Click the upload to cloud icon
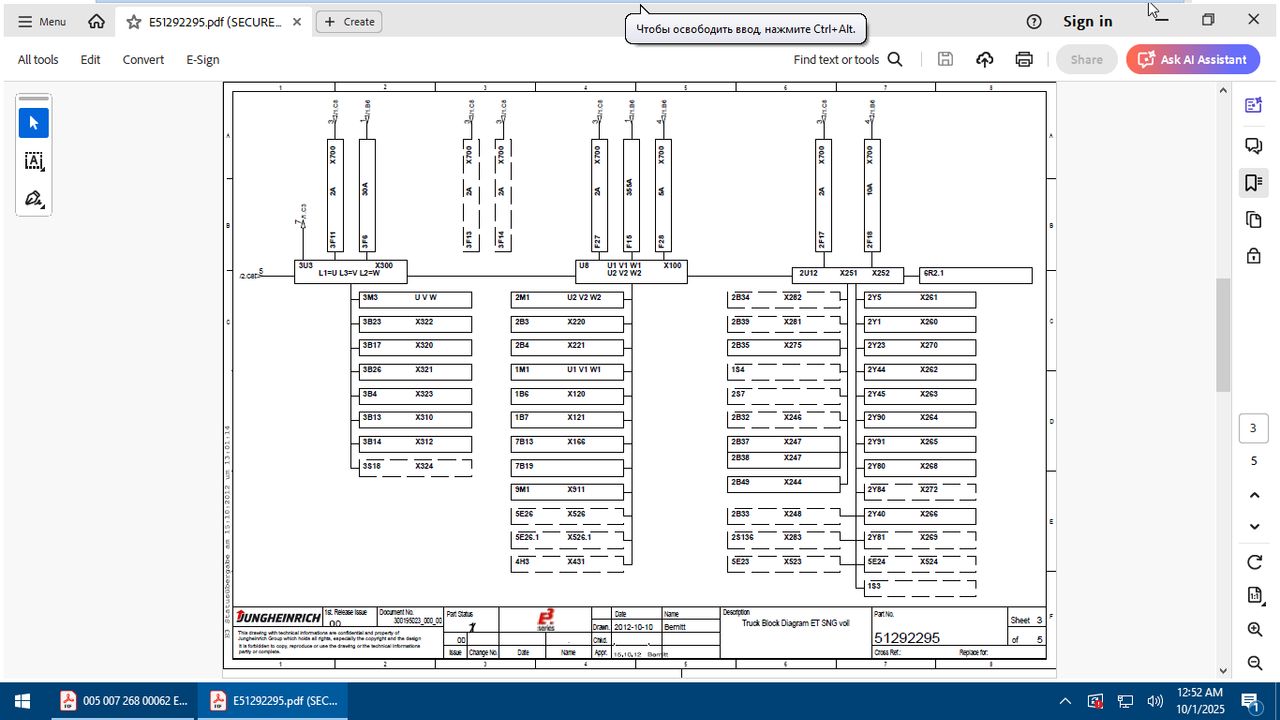Screen dimensions: 1280x720 [x=985, y=59]
